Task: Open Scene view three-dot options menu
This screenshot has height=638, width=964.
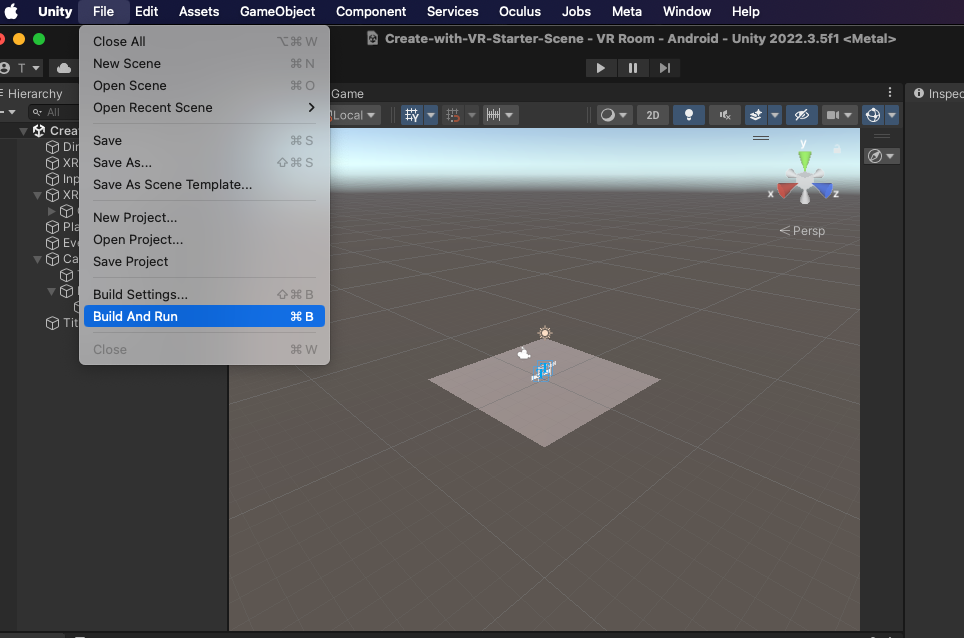Action: [890, 92]
